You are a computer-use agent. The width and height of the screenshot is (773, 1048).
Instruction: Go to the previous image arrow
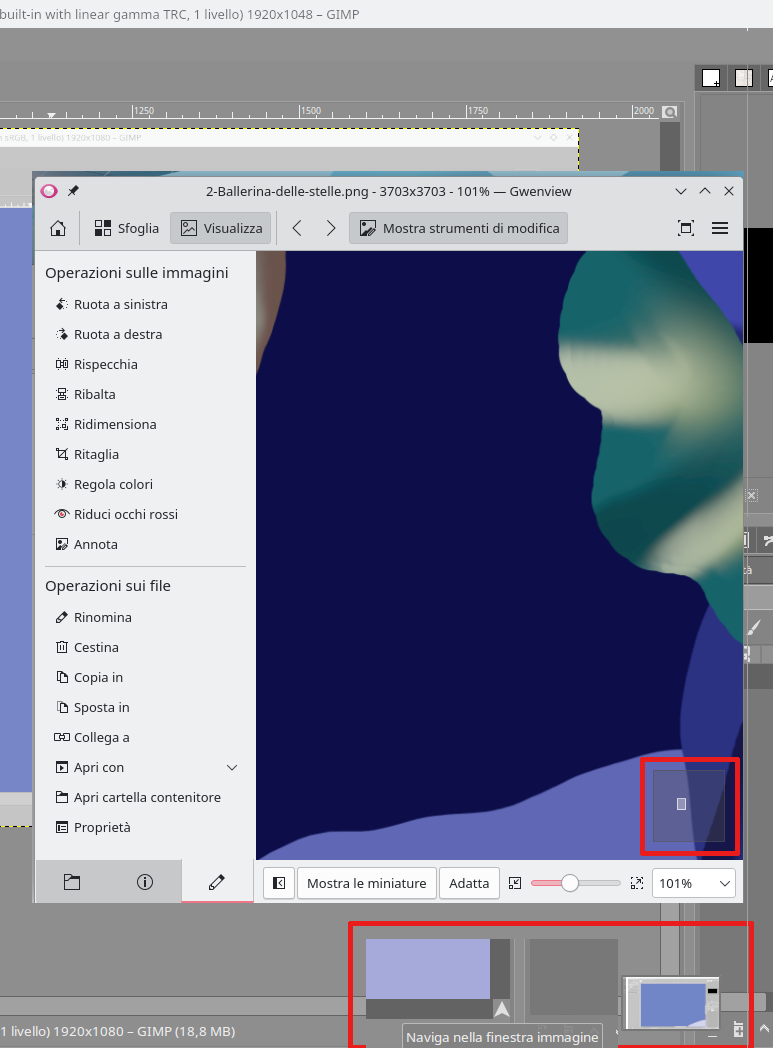point(297,228)
